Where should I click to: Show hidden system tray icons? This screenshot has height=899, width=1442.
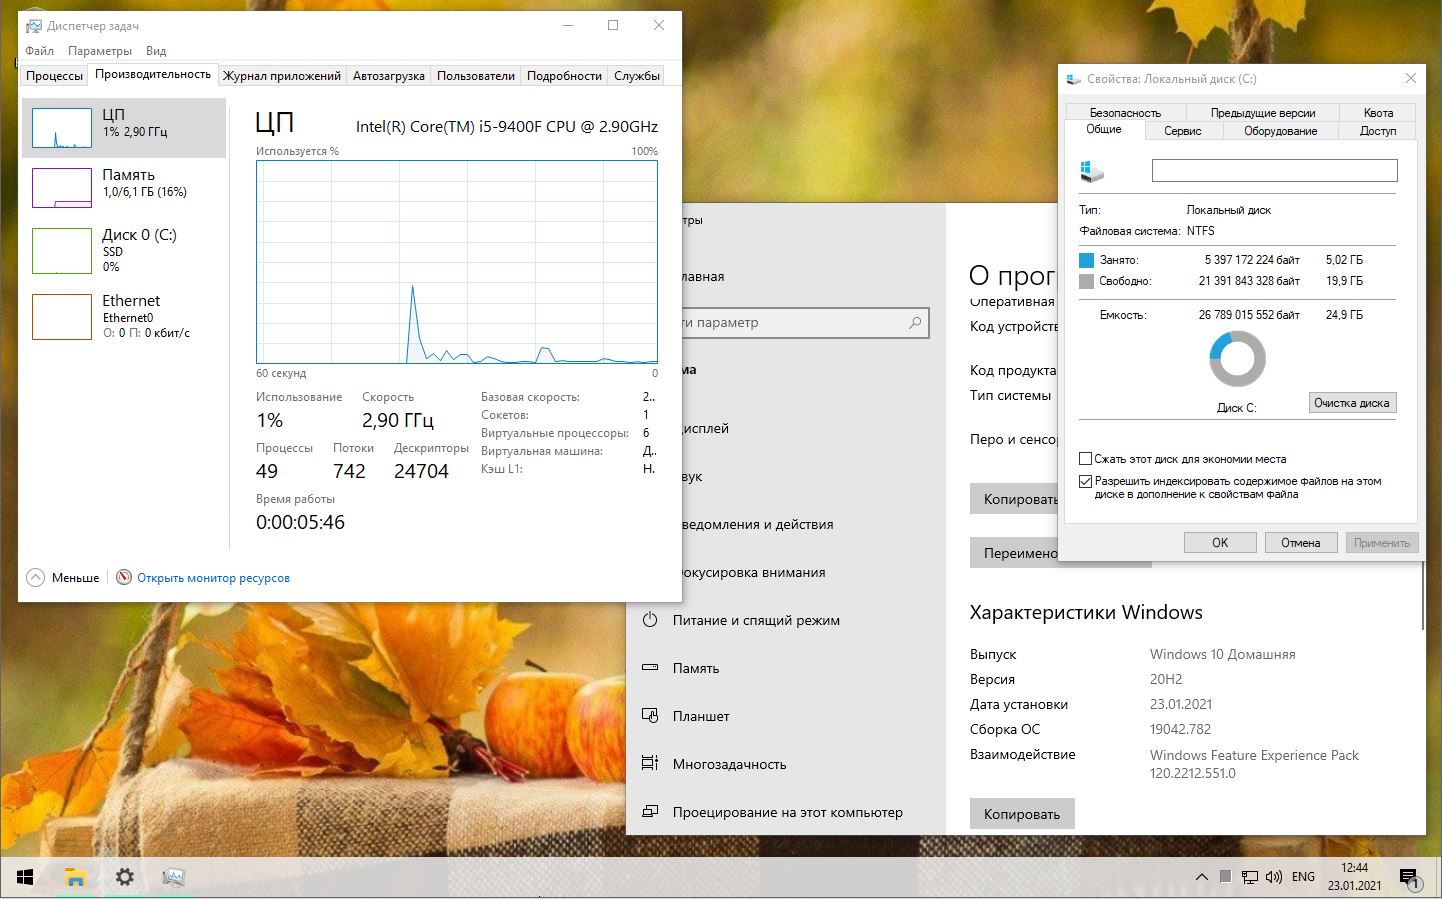1201,877
